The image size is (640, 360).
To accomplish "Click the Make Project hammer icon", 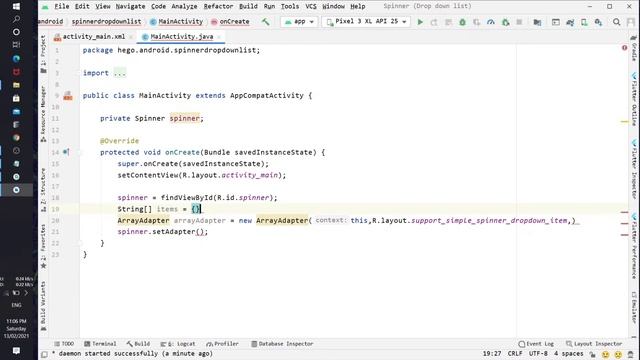I will click(266, 22).
